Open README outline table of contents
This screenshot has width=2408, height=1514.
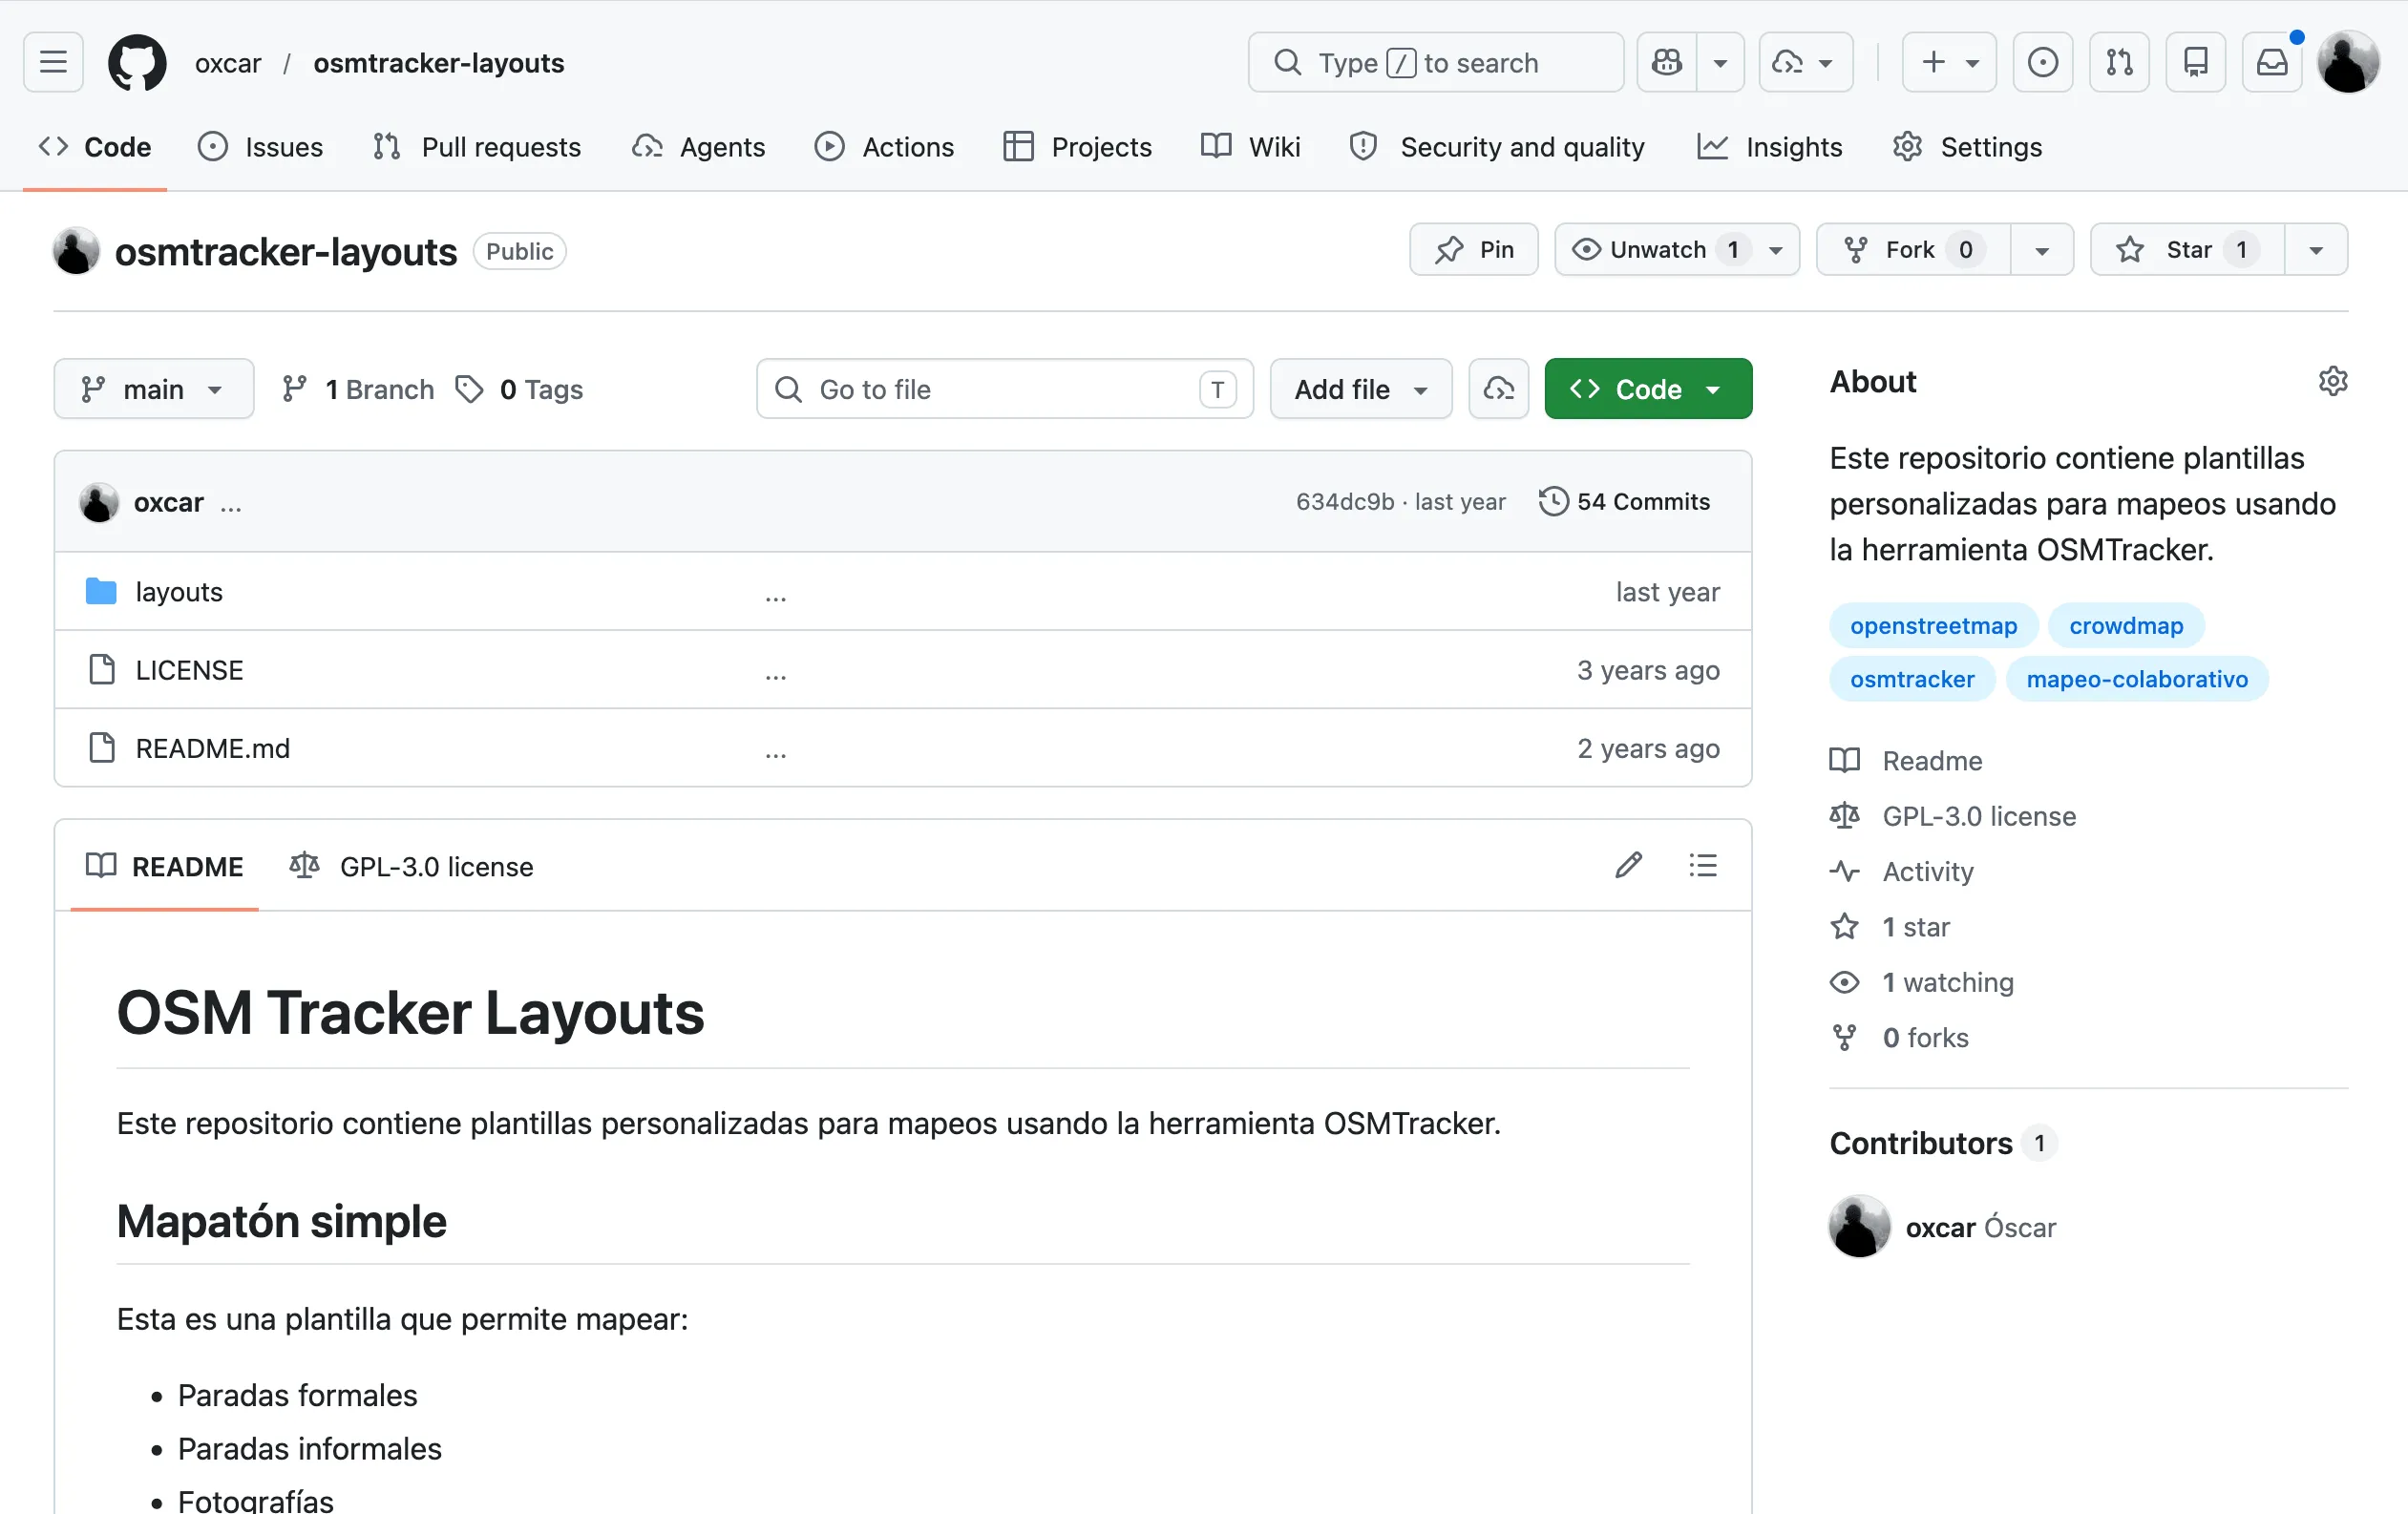point(1703,865)
